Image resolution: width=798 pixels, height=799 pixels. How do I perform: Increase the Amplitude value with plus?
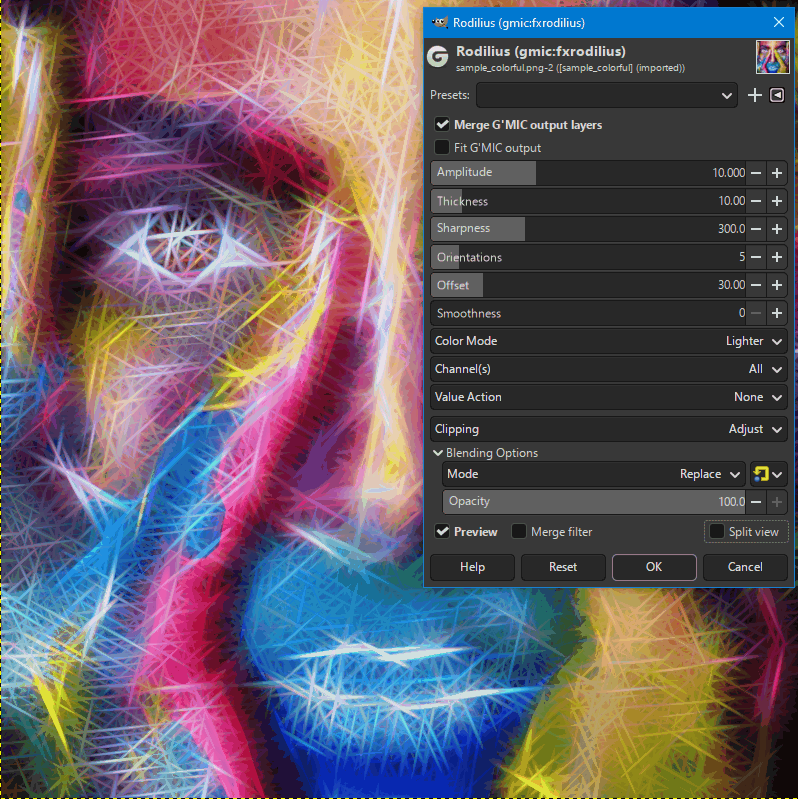777,173
